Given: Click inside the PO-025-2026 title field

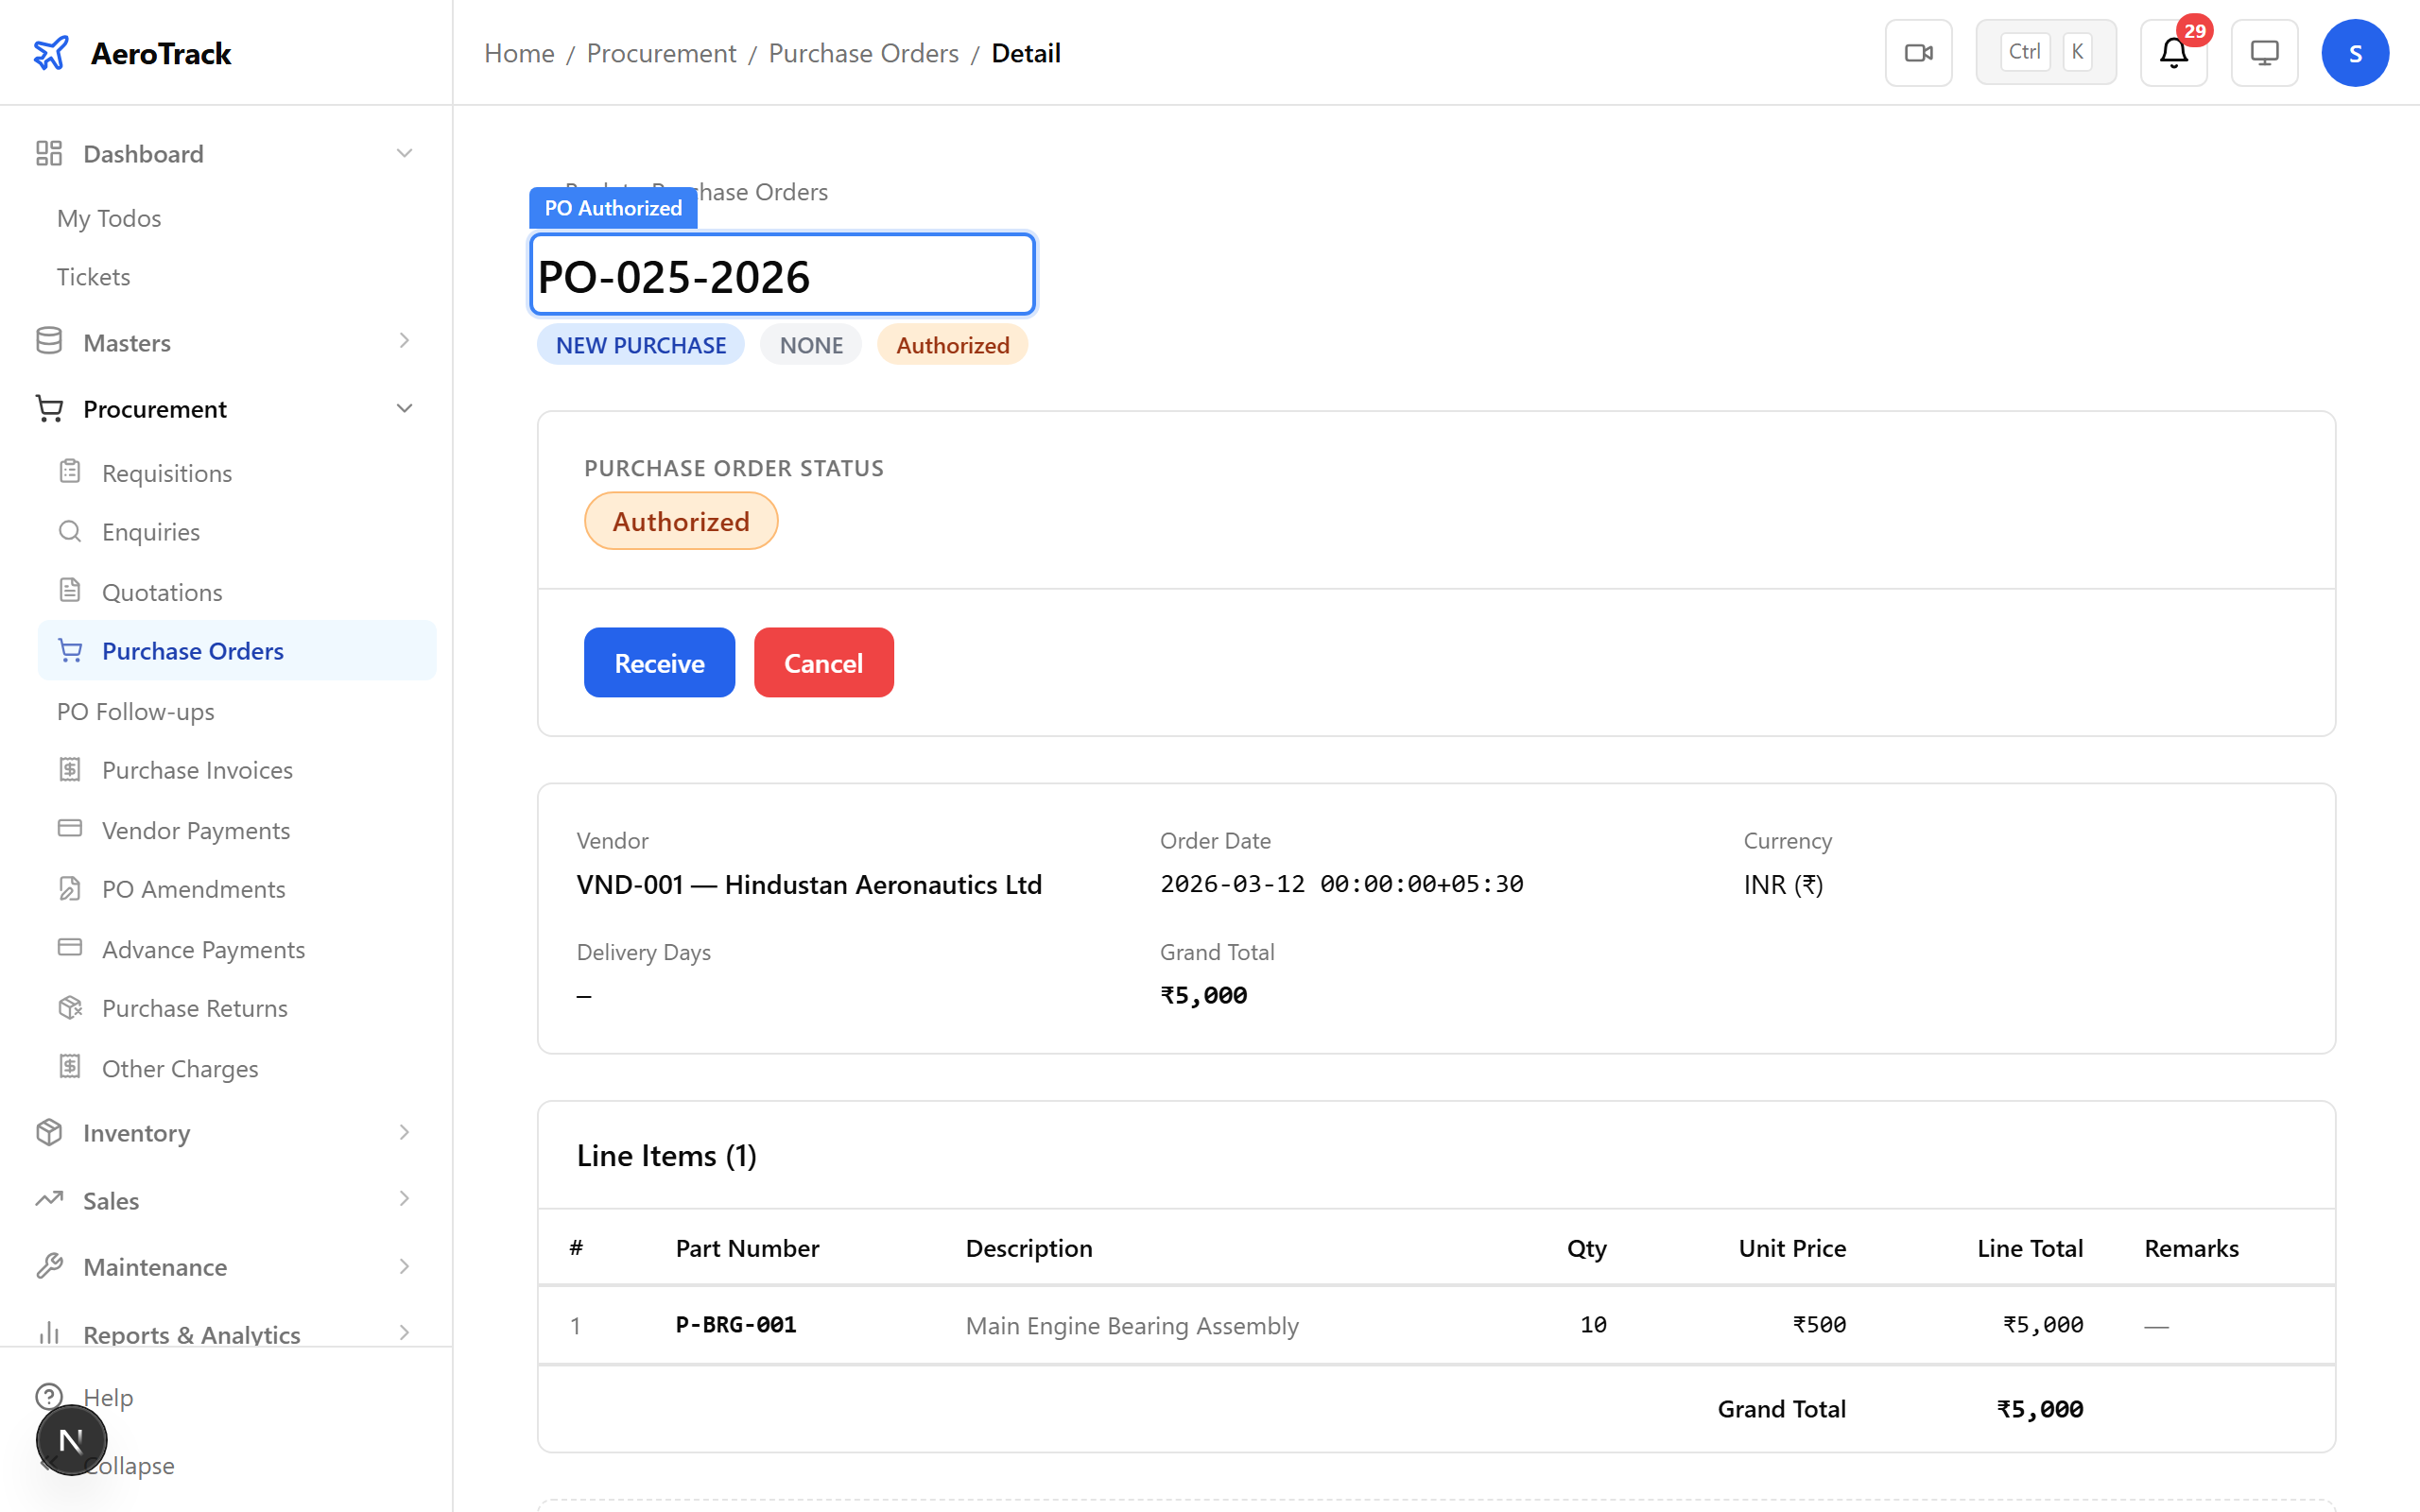Looking at the screenshot, I should pos(781,274).
